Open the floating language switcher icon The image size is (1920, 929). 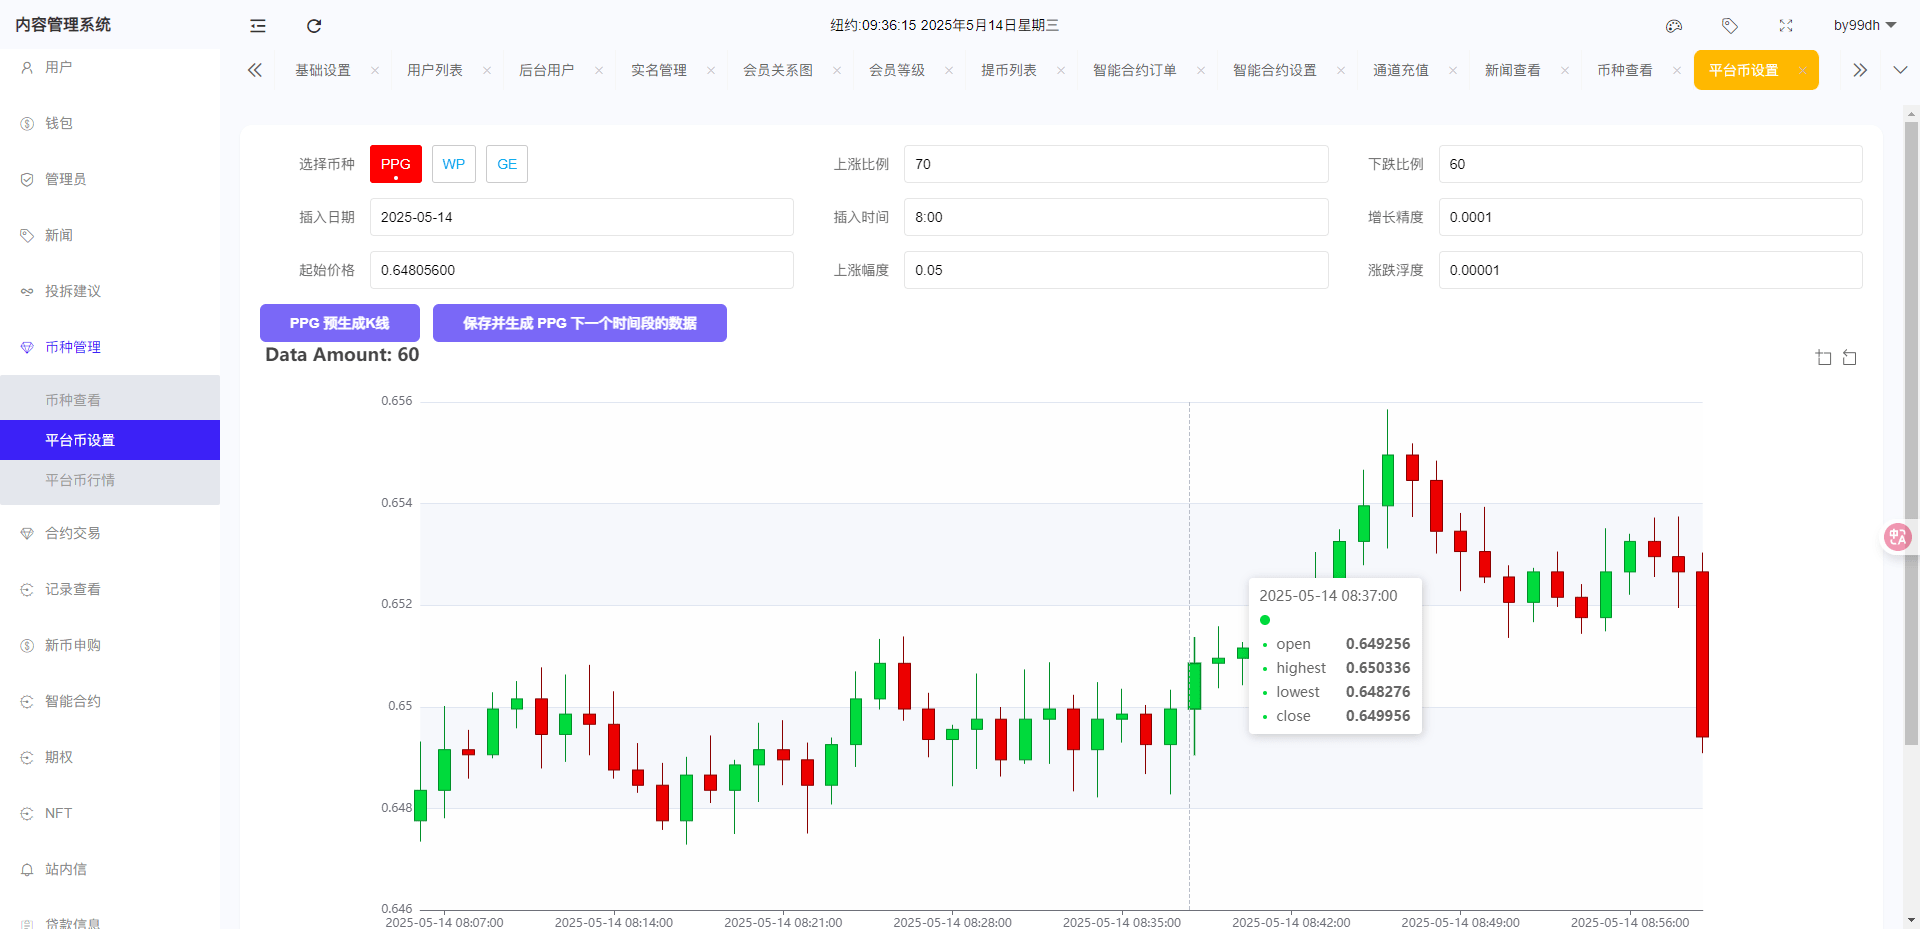(1897, 537)
